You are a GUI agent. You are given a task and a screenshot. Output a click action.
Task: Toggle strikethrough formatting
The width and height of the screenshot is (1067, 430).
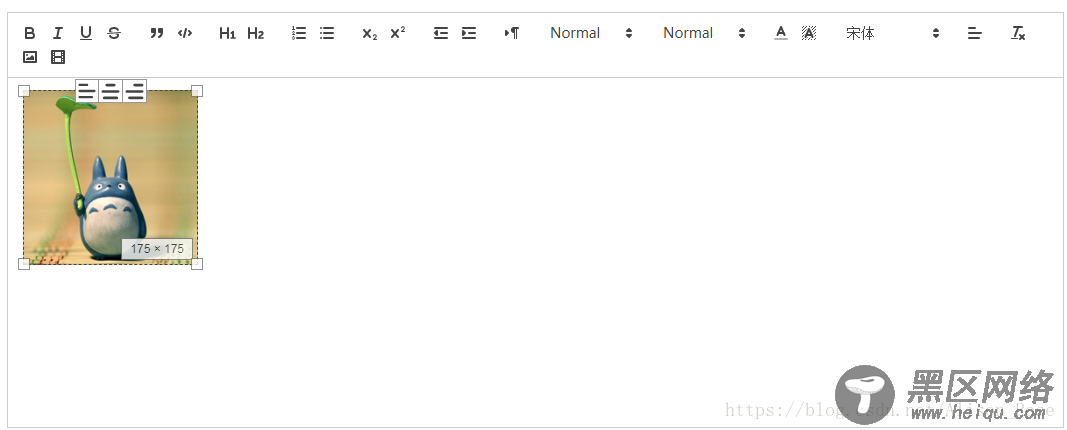click(x=114, y=33)
